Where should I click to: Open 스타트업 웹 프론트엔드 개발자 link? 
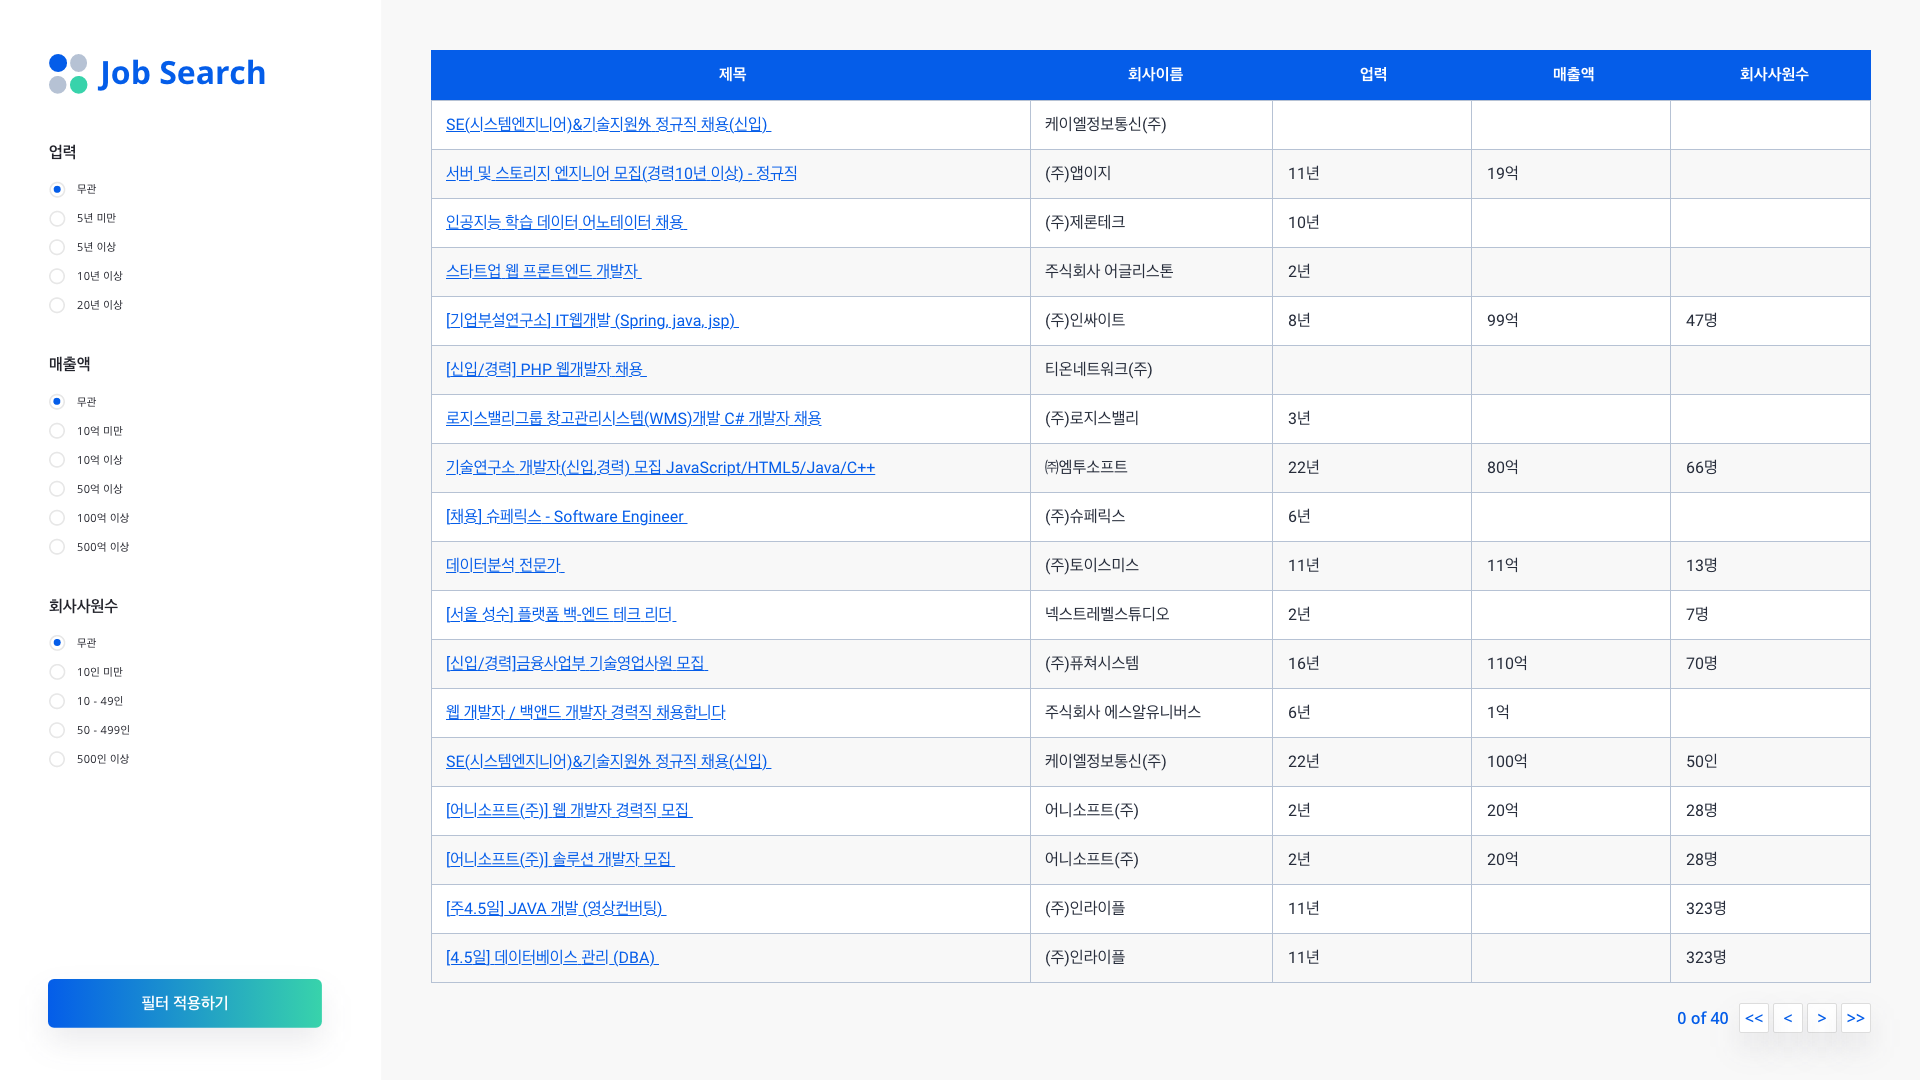tap(543, 271)
